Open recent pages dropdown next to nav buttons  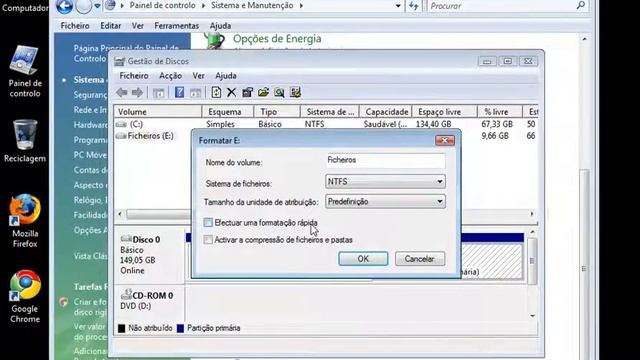(97, 6)
